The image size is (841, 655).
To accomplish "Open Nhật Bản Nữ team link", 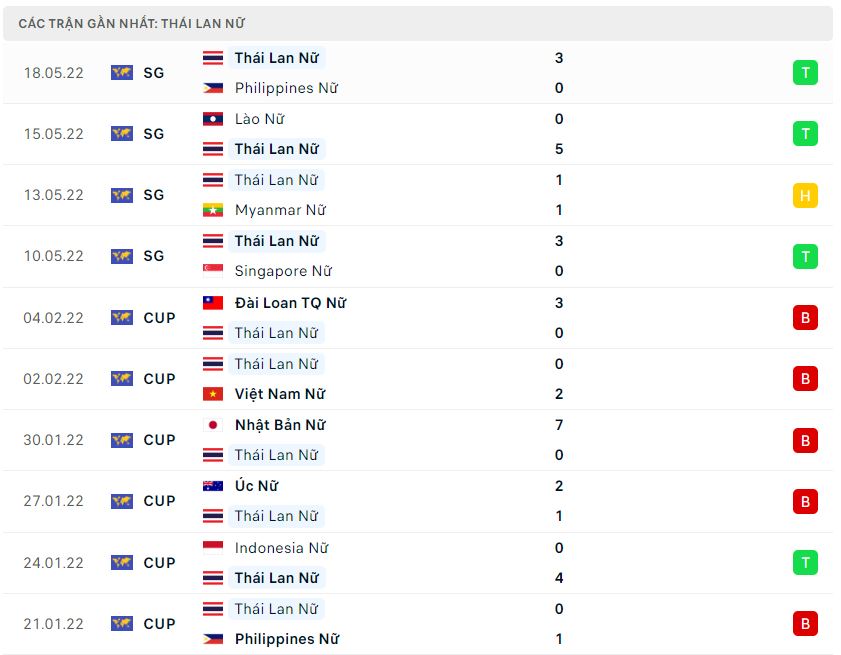I will [x=280, y=425].
